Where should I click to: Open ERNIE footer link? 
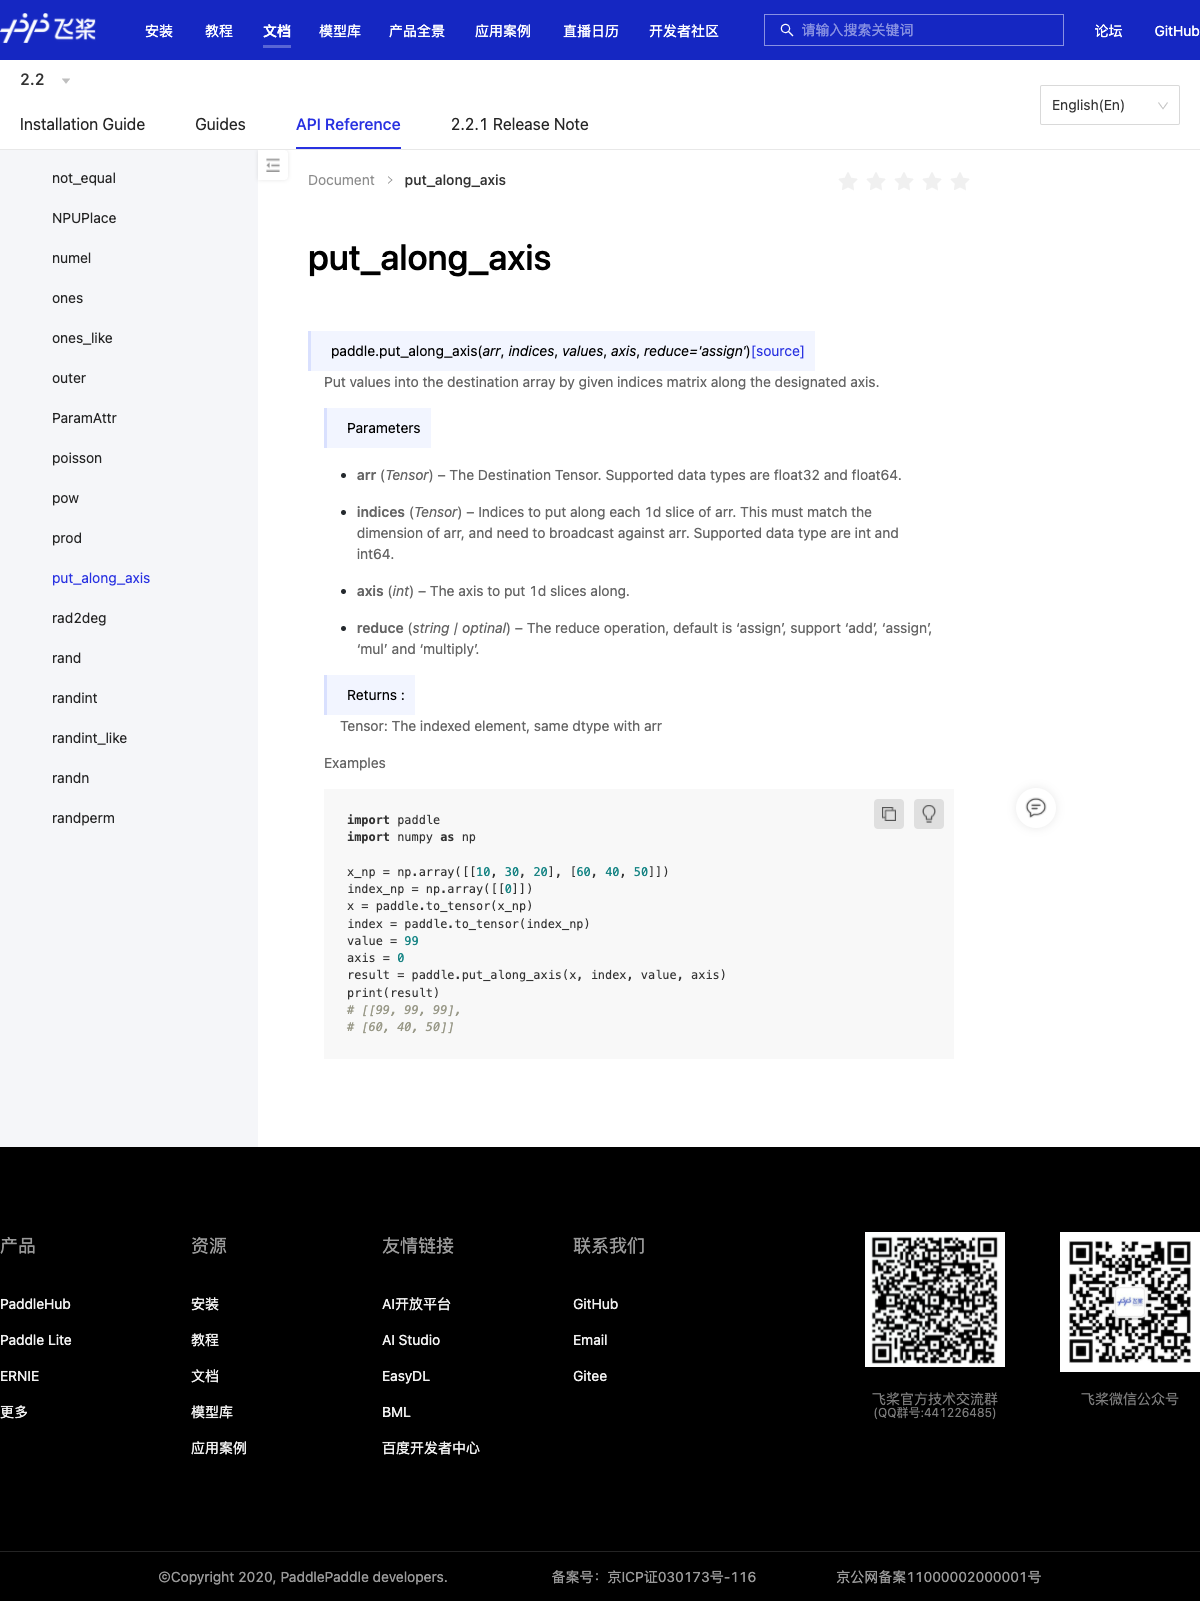tap(20, 1376)
